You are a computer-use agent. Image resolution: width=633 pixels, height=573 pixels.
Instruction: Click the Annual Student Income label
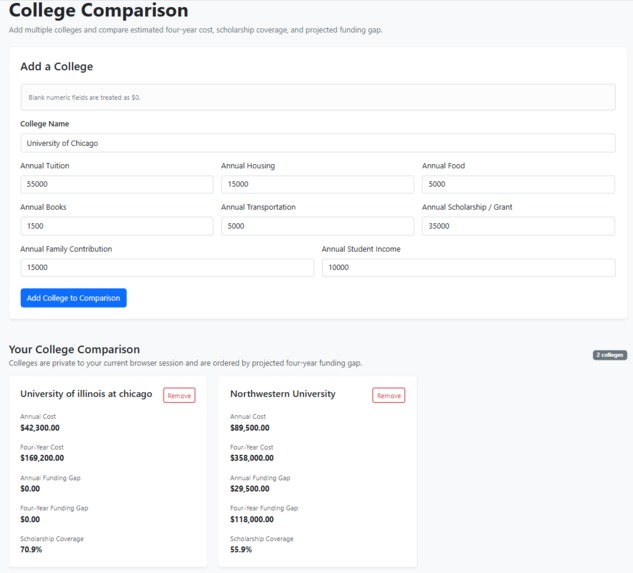coord(361,249)
